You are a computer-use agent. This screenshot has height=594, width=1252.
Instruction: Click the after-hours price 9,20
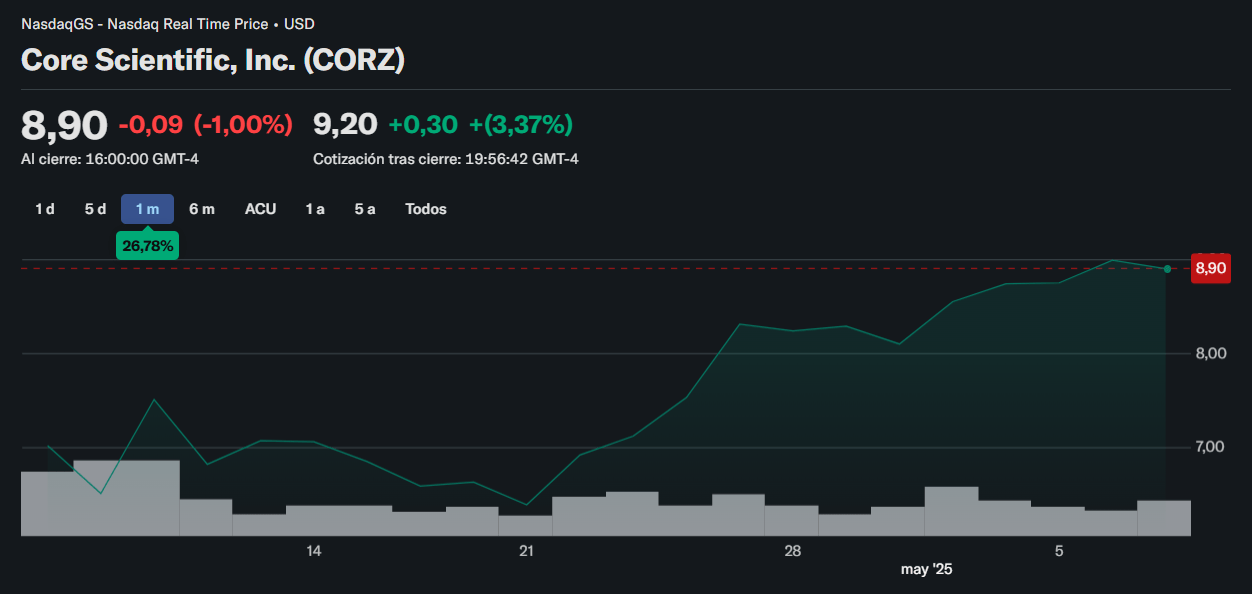[x=345, y=125]
